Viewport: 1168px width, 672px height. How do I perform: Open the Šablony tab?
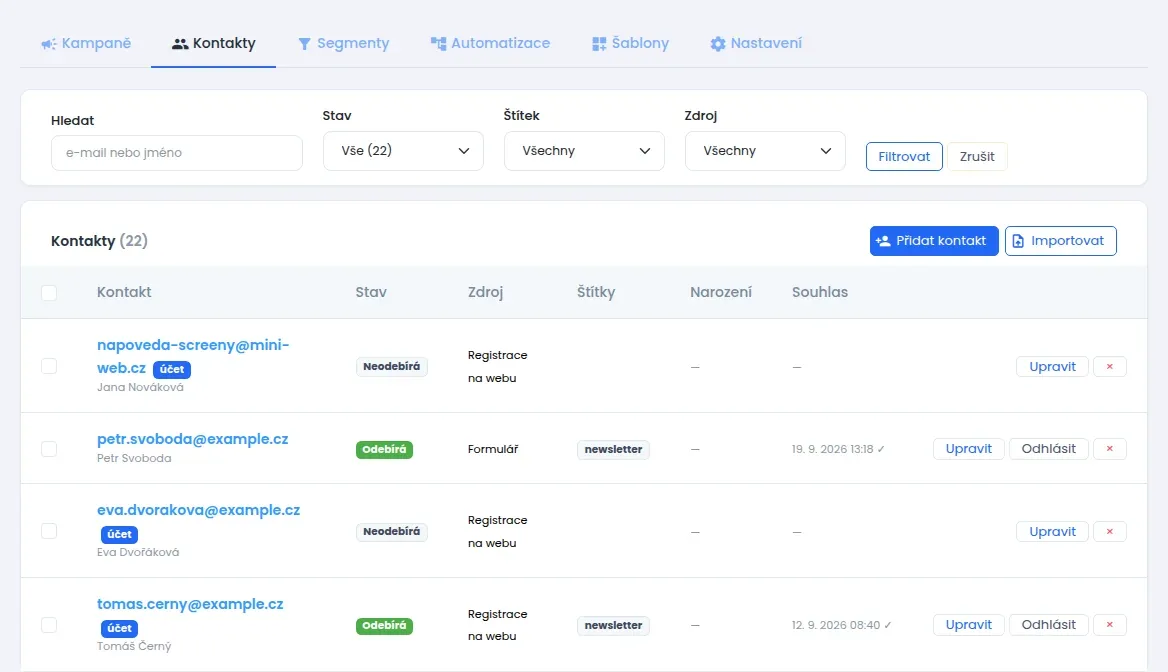point(630,43)
